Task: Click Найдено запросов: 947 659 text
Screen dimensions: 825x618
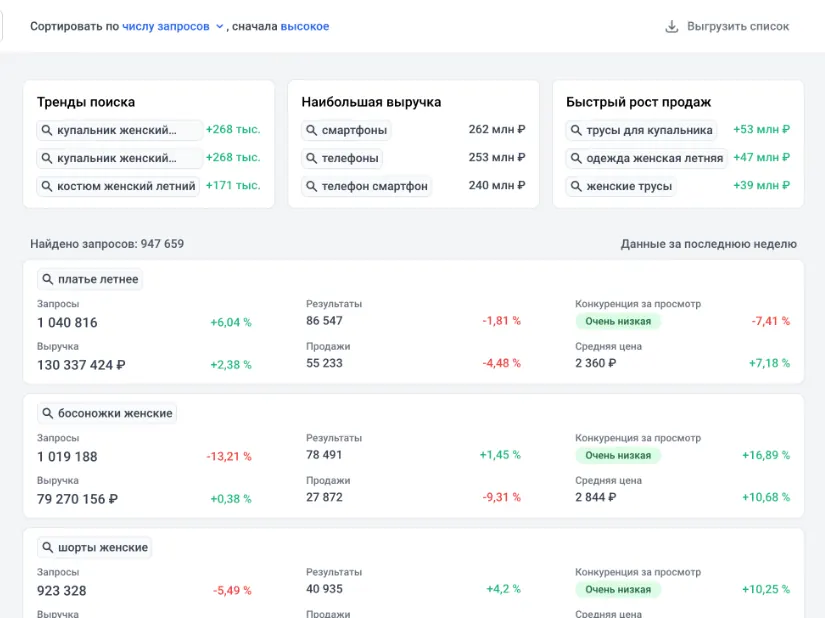Action: [107, 244]
